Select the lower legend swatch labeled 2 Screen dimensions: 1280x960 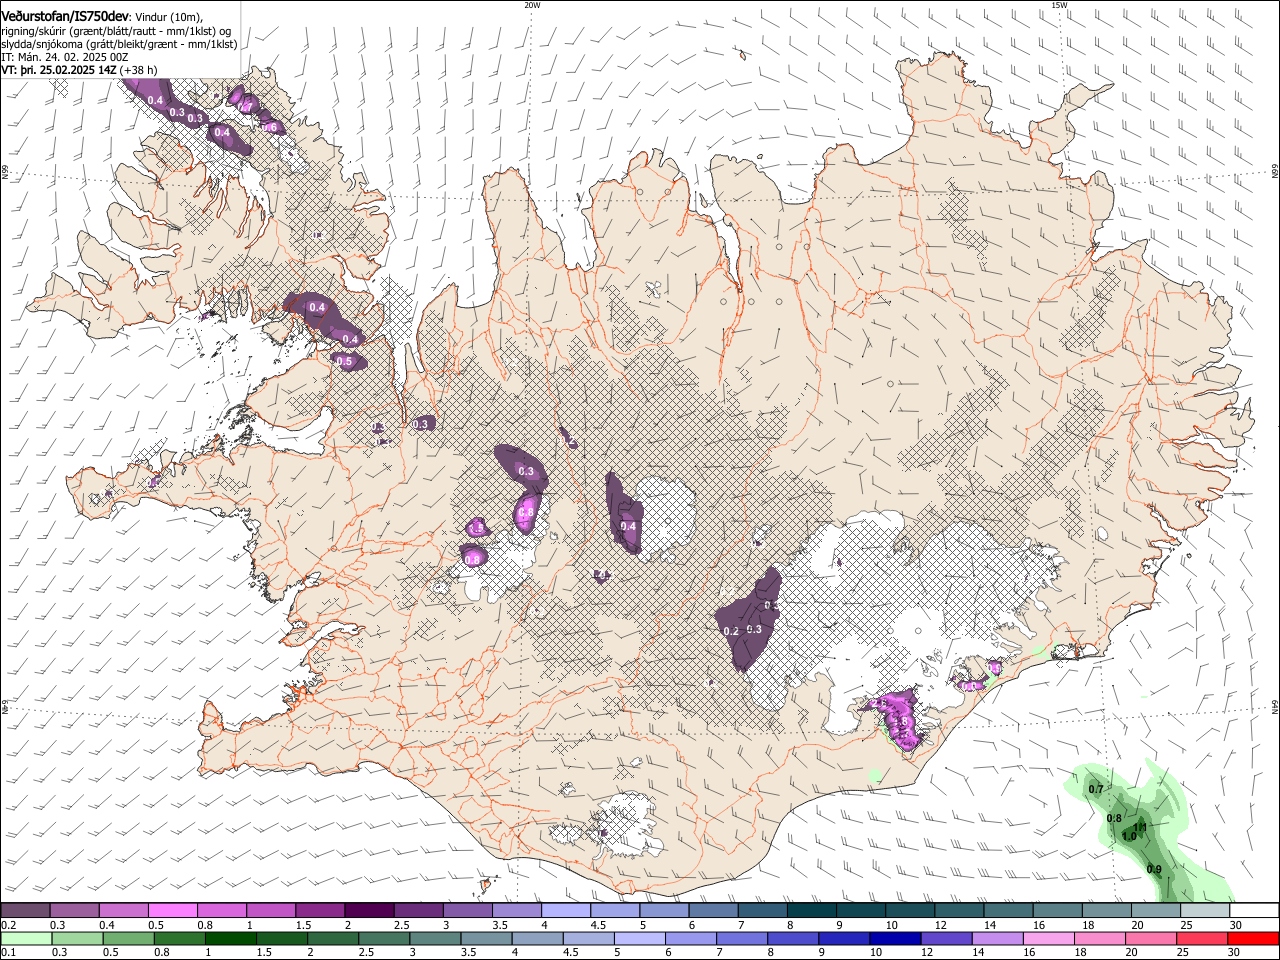click(332, 938)
